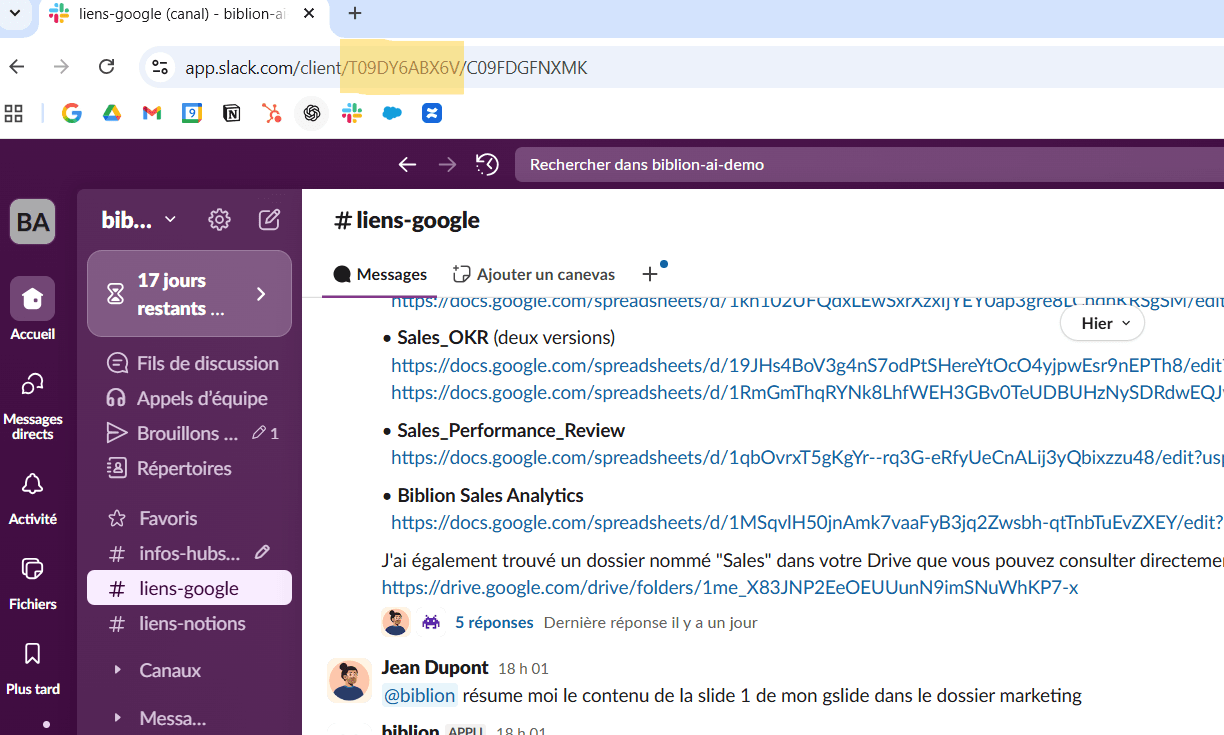Open the Biblion Sales Analytics spreadsheet link
Viewport: 1224px width, 735px height.
pos(807,522)
